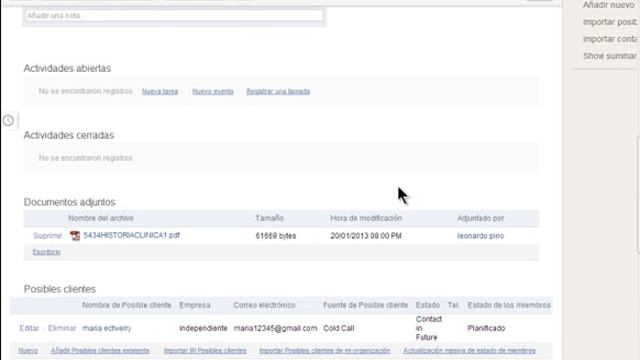Click the 'Nombre del archivo' column header

point(101,218)
